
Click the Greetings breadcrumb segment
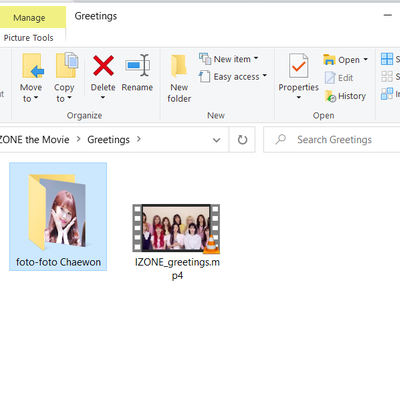(108, 140)
